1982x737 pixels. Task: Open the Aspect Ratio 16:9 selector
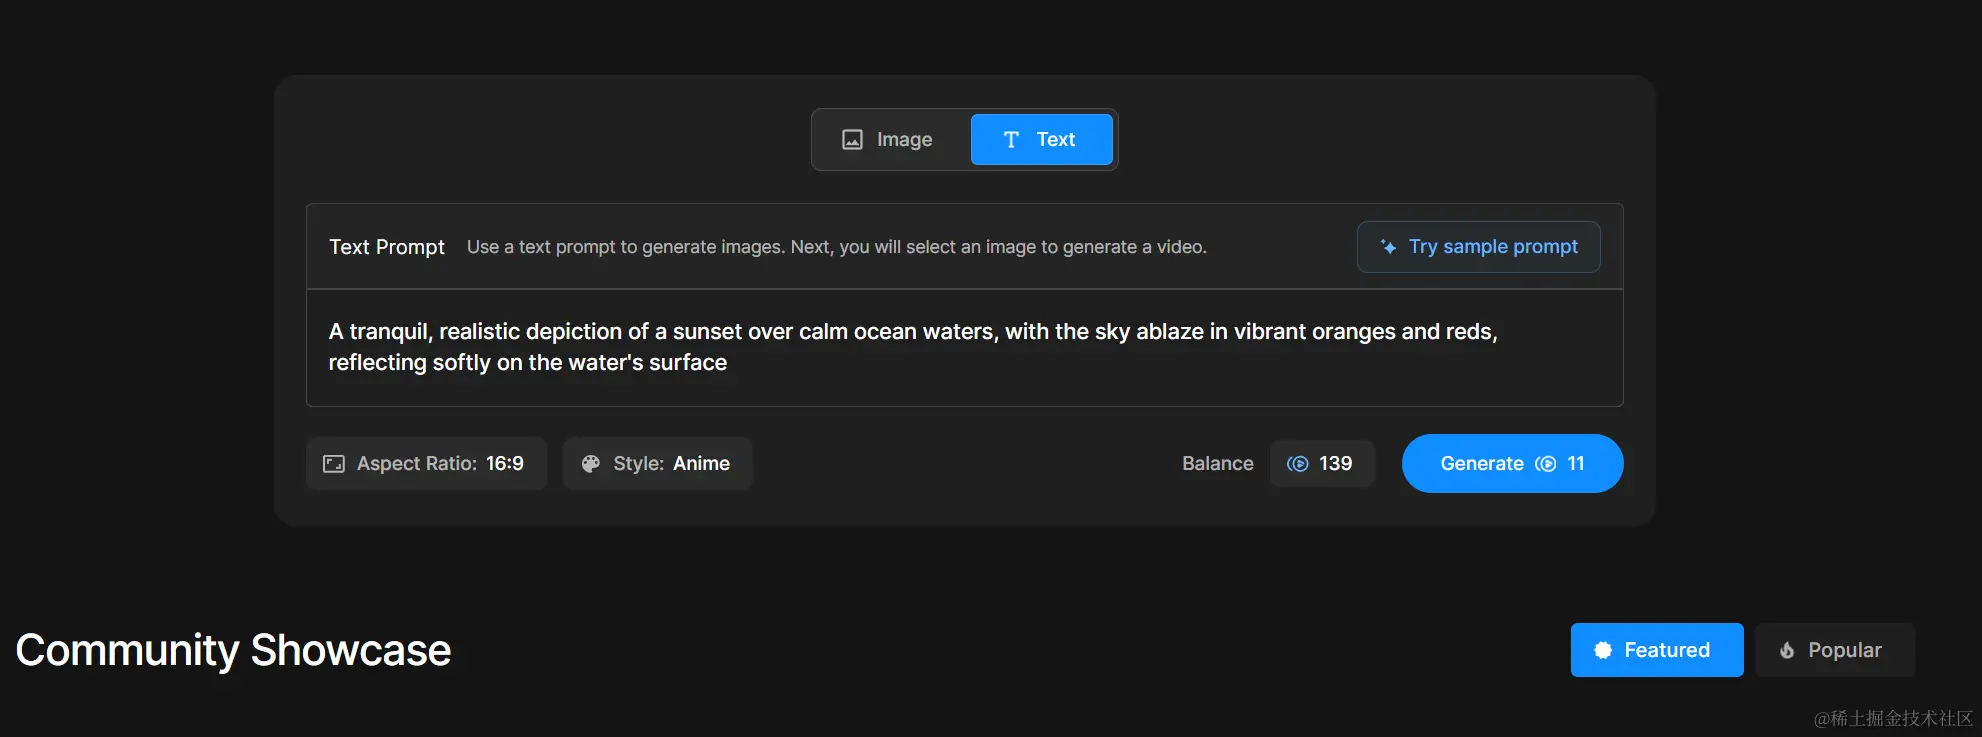[426, 463]
